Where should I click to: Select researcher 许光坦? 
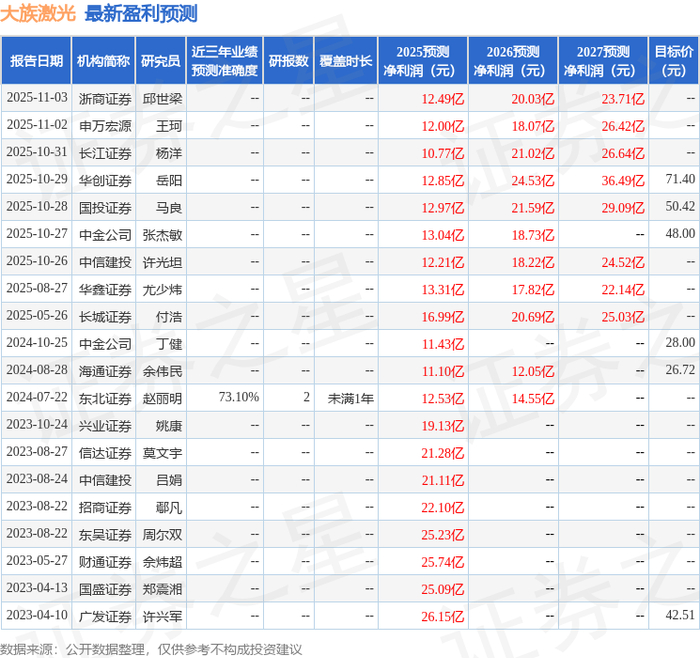pos(162,262)
